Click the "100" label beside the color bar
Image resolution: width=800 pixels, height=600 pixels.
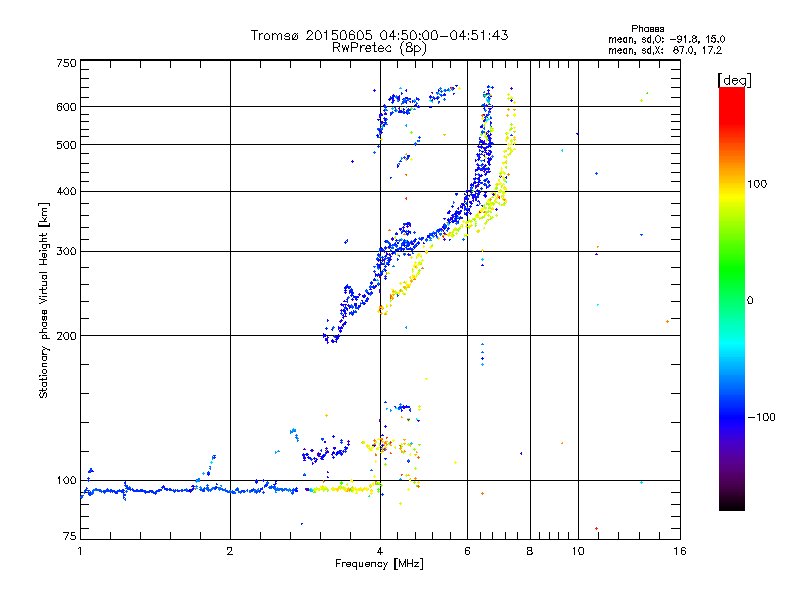(x=757, y=184)
